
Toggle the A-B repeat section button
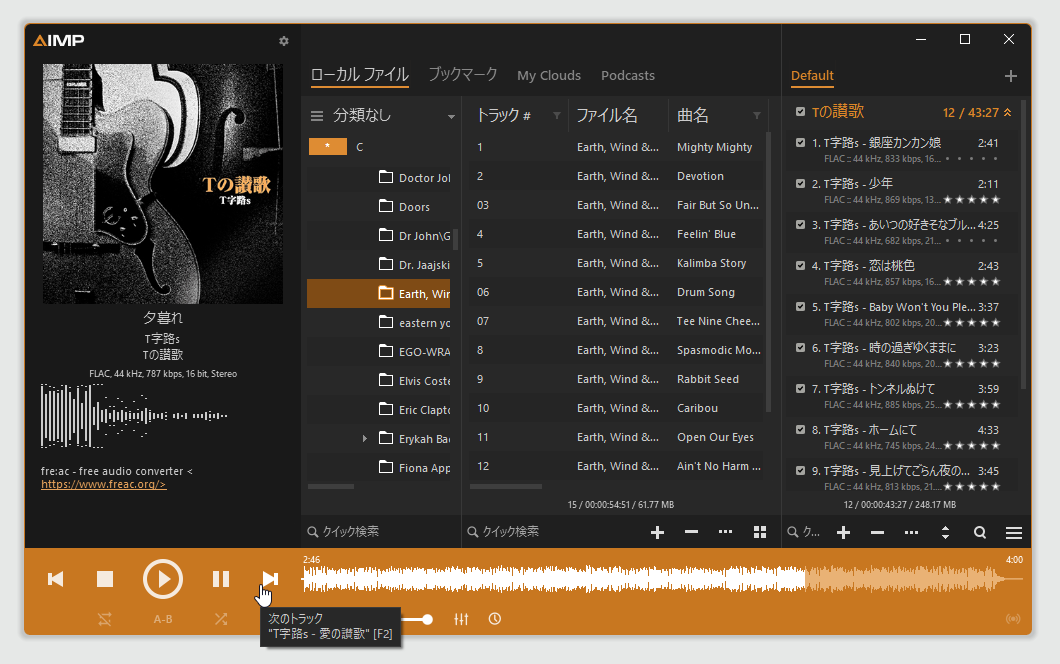[163, 619]
